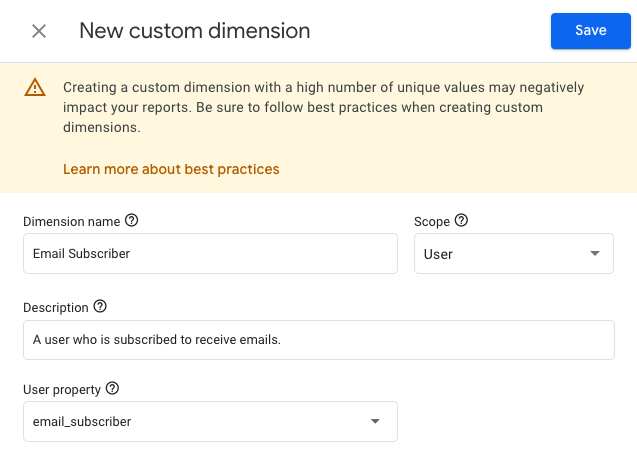This screenshot has height=476, width=637.
Task: Click the Scope label text
Action: pyautogui.click(x=432, y=222)
